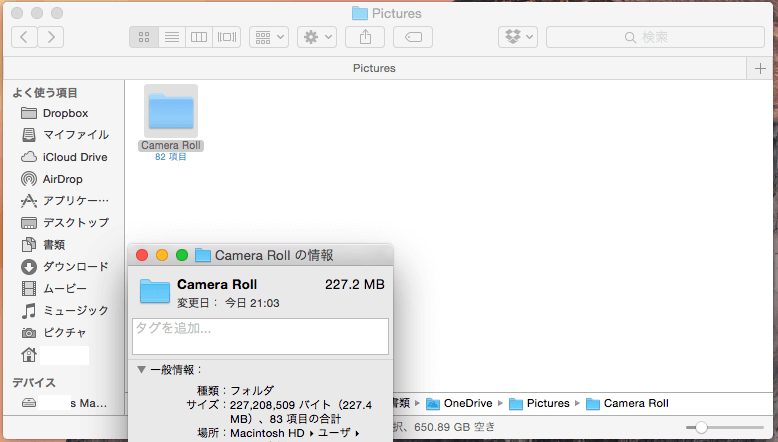Image resolution: width=778 pixels, height=442 pixels.
Task: Open the item arrangement dropdown
Action: tap(269, 37)
